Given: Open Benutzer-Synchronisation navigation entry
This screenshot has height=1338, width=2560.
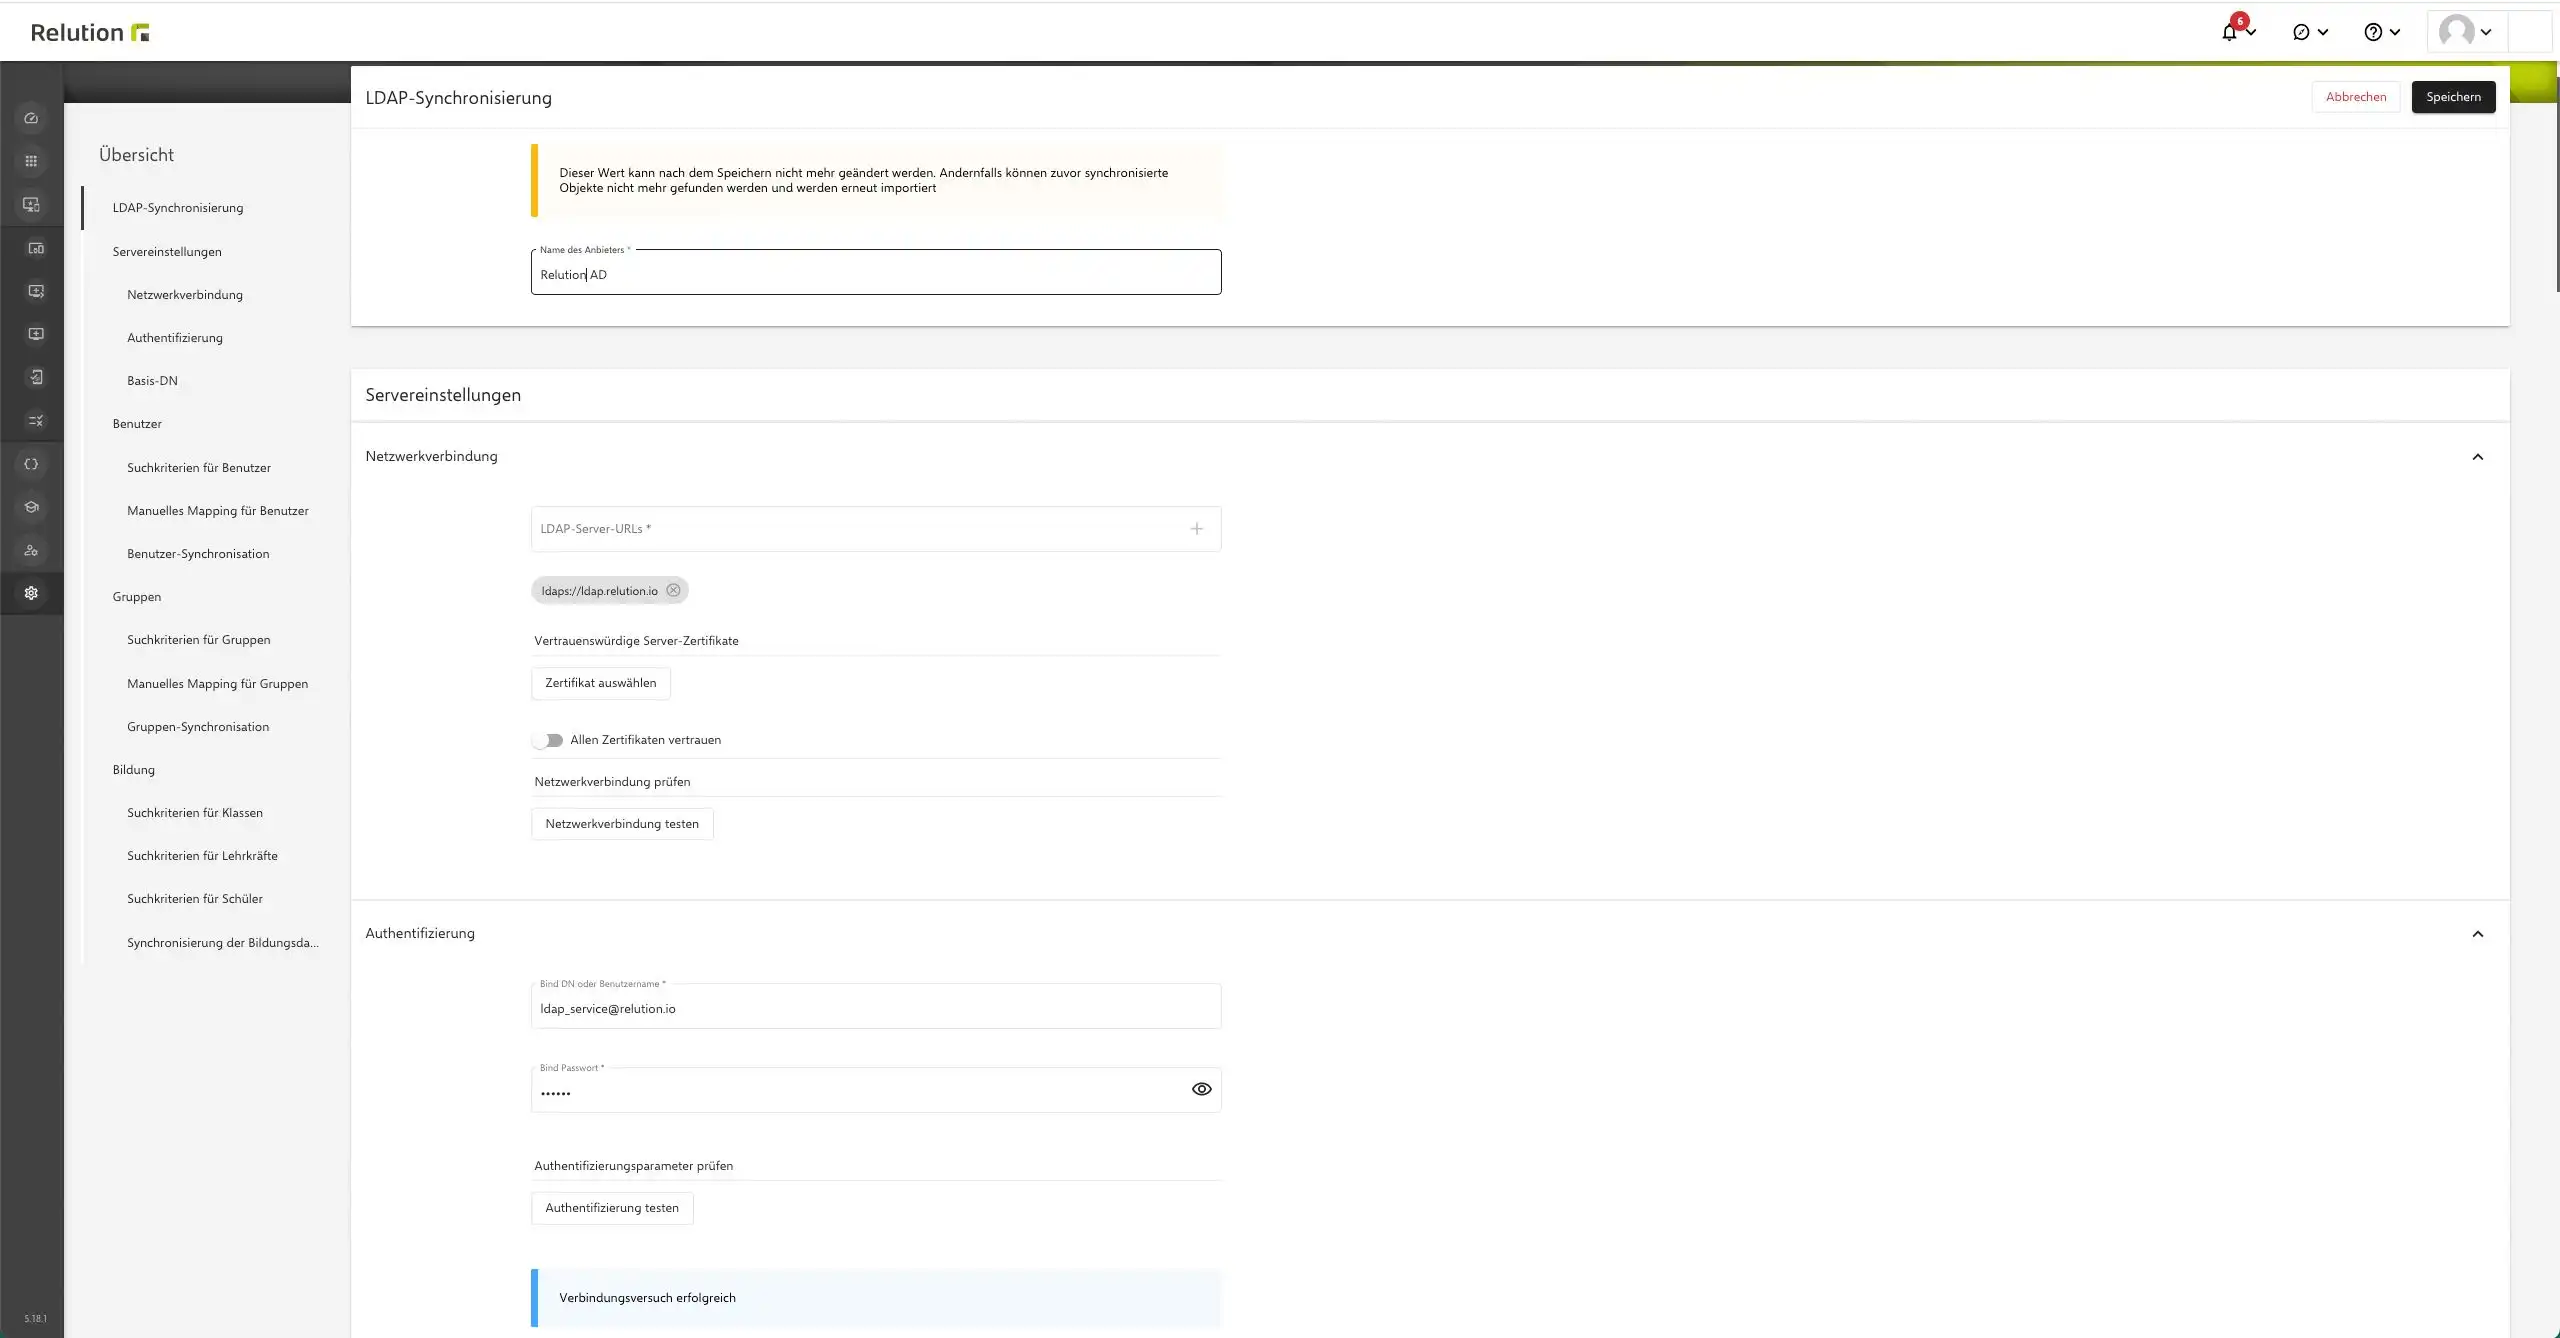Looking at the screenshot, I should click(x=198, y=554).
